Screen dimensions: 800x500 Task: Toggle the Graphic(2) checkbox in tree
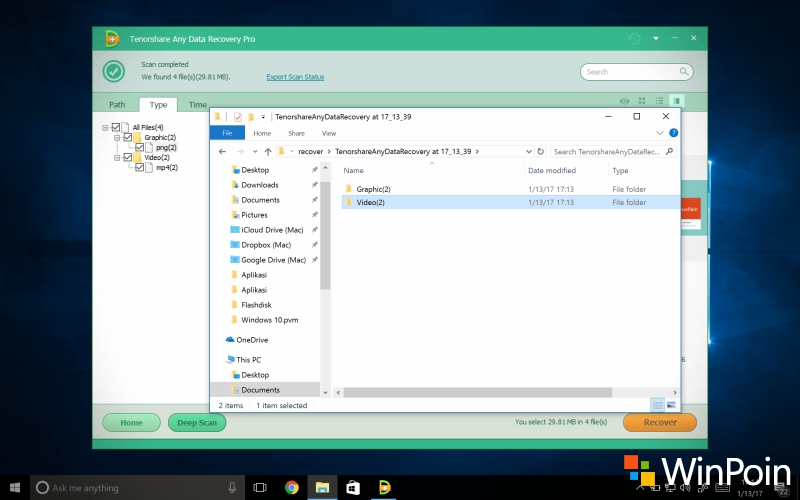128,137
